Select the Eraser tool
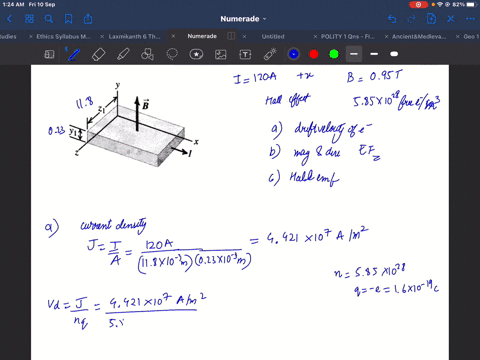This screenshot has height=360, width=480. (x=98, y=54)
